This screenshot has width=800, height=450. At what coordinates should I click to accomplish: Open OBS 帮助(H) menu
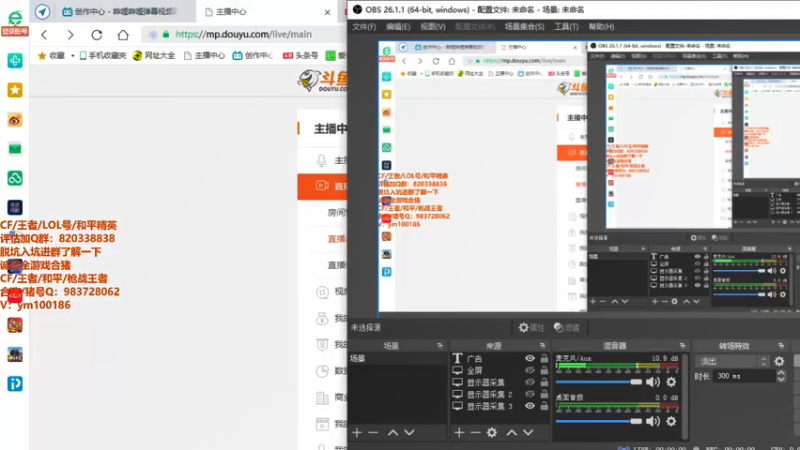(601, 27)
